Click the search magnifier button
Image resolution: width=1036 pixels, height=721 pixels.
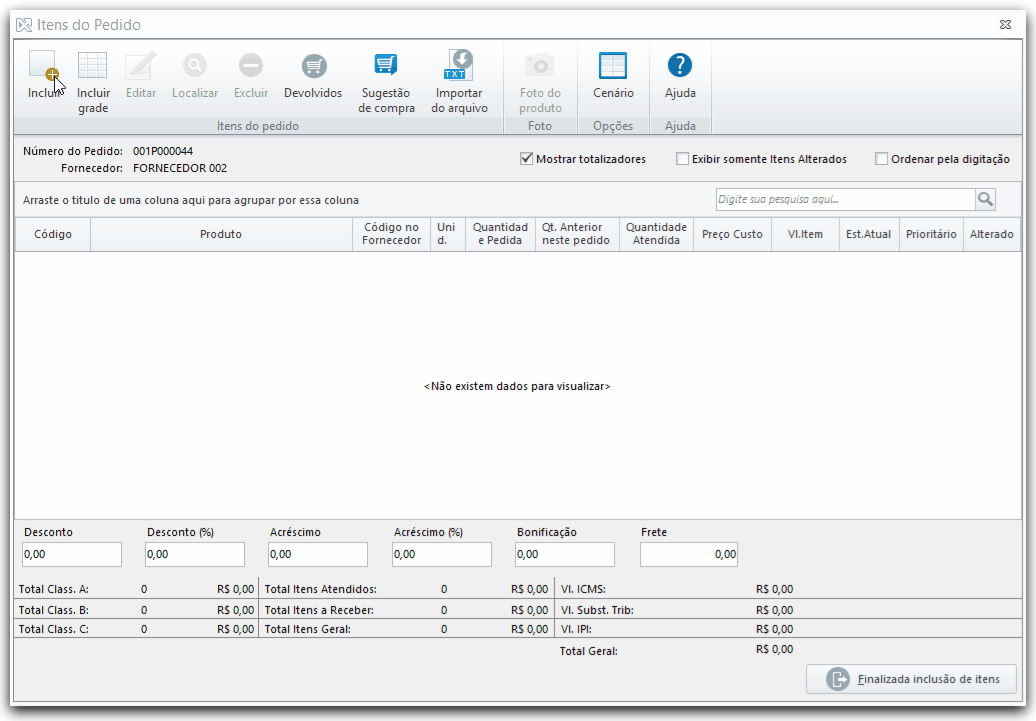click(985, 200)
